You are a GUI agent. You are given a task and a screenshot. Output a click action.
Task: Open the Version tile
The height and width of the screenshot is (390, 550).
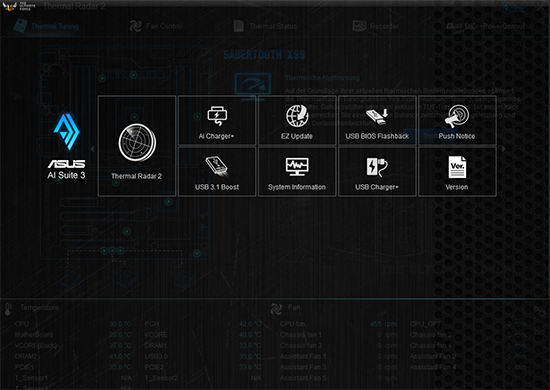457,172
